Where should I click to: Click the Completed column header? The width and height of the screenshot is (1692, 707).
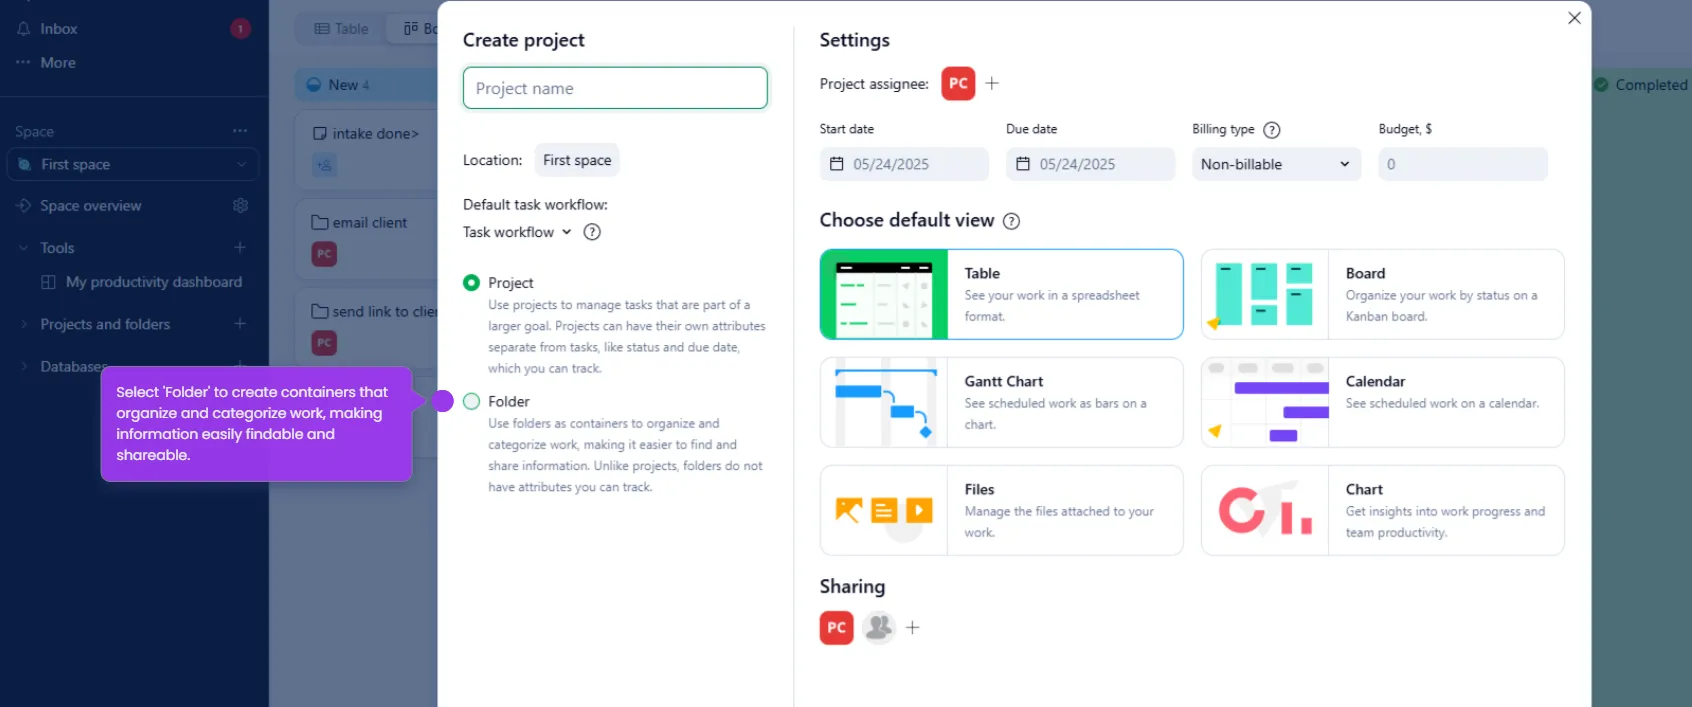tap(1641, 85)
